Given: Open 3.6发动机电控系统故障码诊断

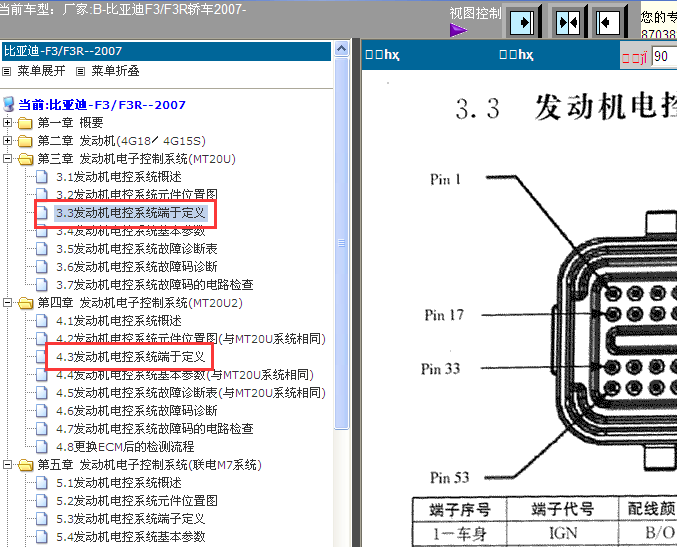Looking at the screenshot, I should pos(136,267).
